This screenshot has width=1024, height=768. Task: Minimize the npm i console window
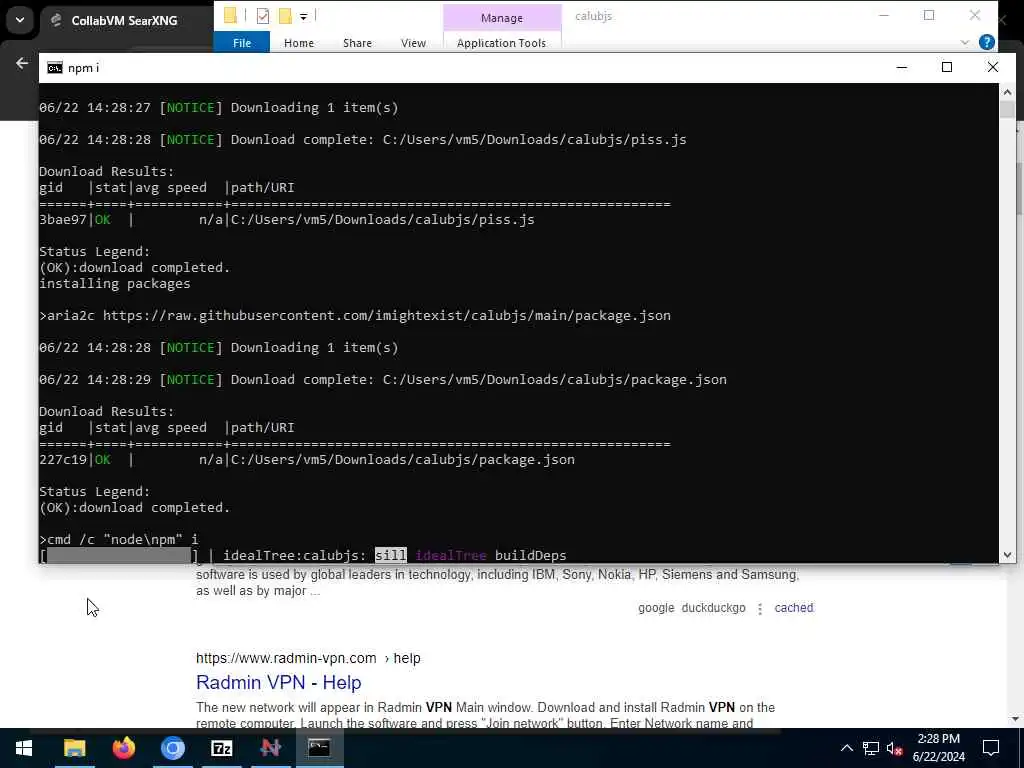901,67
